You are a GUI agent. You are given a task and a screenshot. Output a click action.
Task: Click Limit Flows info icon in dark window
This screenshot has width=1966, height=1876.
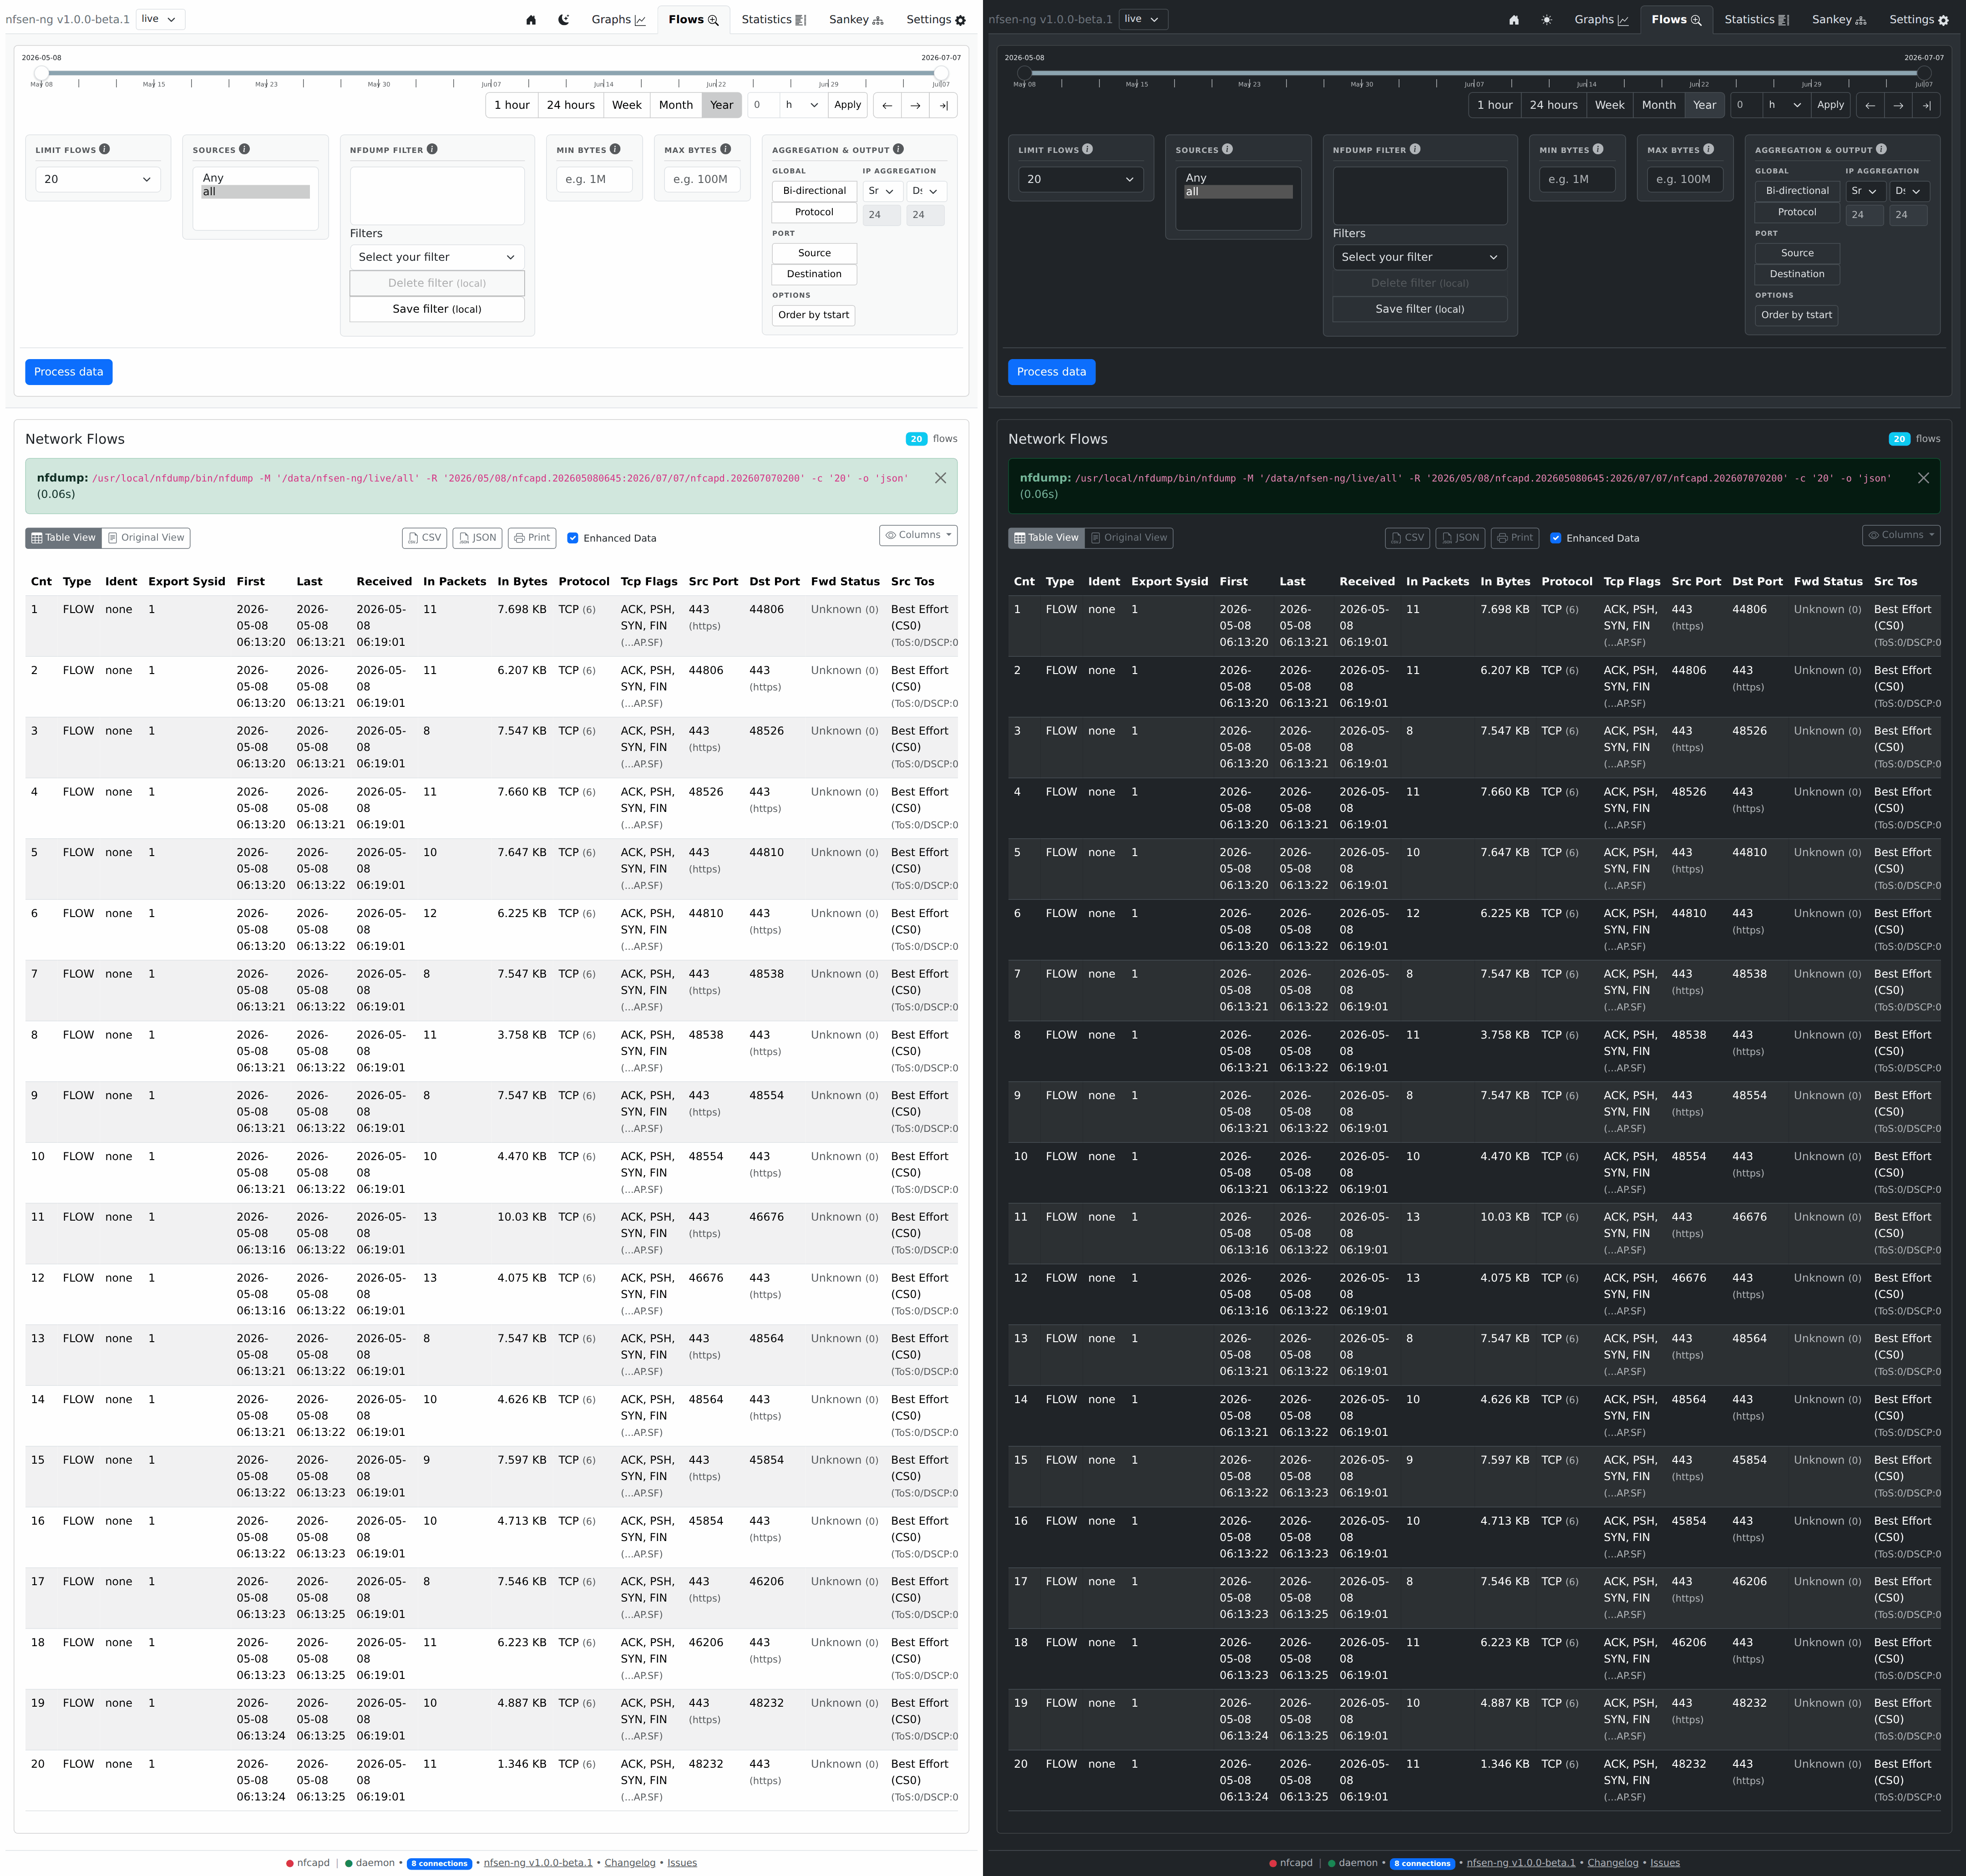pyautogui.click(x=1088, y=149)
